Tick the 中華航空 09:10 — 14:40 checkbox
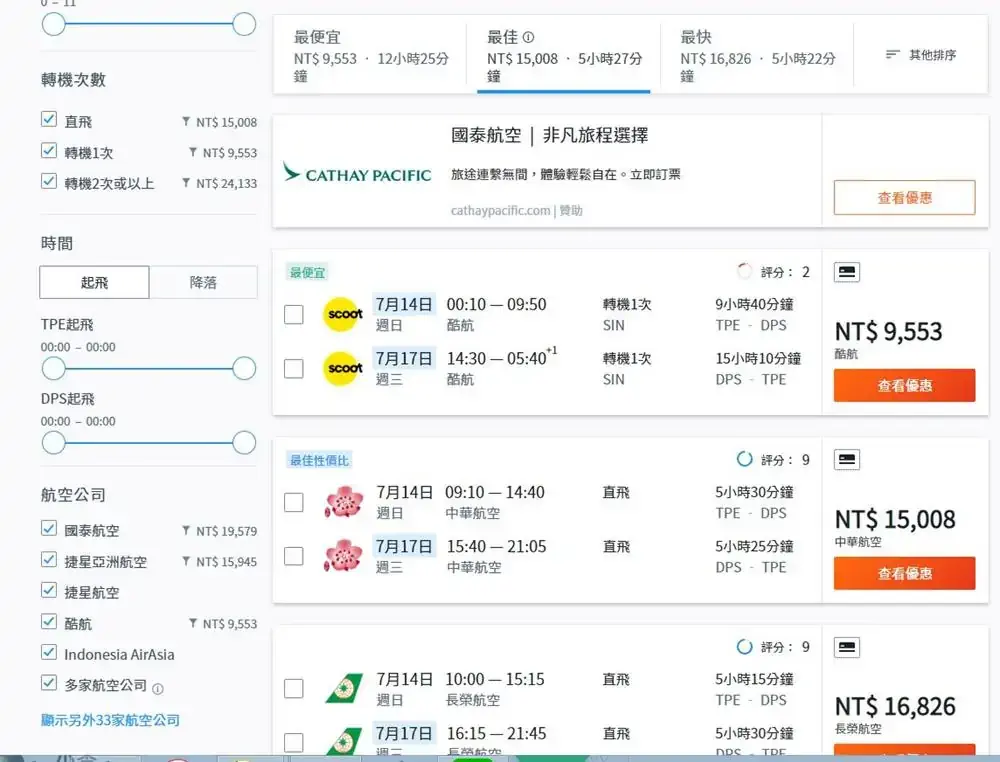Image resolution: width=1000 pixels, height=762 pixels. click(293, 502)
